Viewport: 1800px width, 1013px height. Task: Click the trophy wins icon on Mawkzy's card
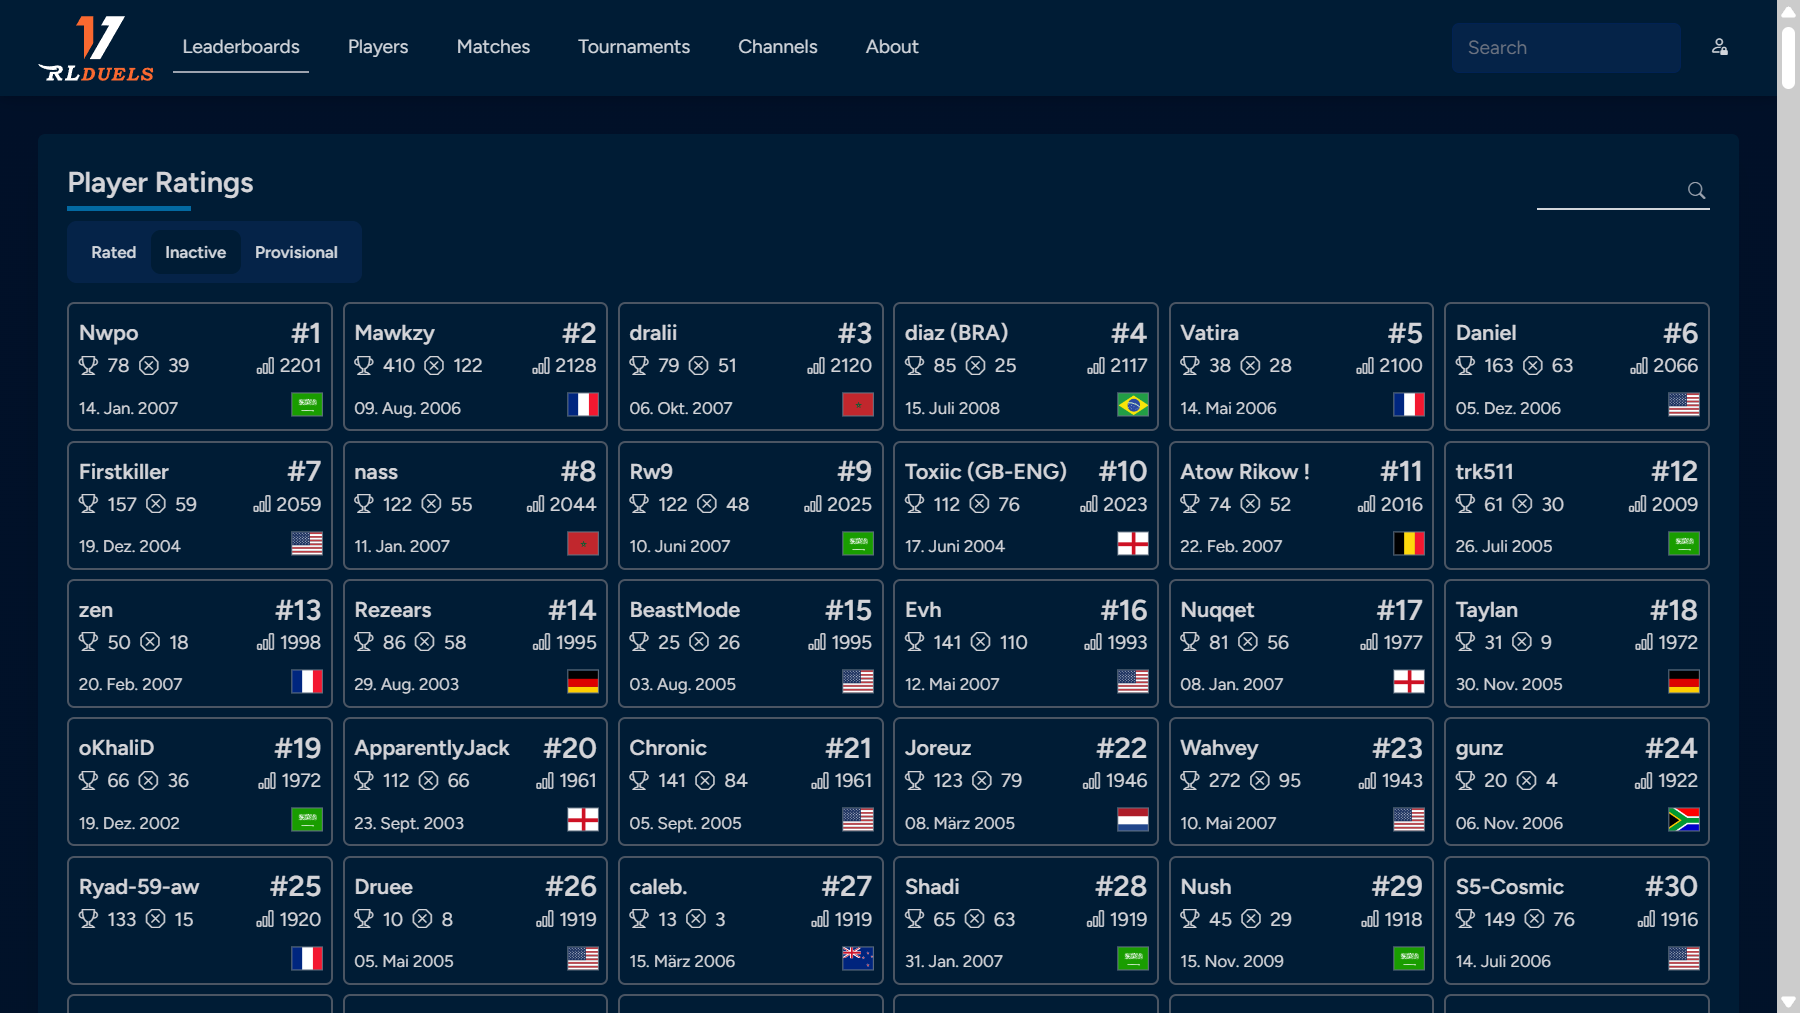click(364, 366)
